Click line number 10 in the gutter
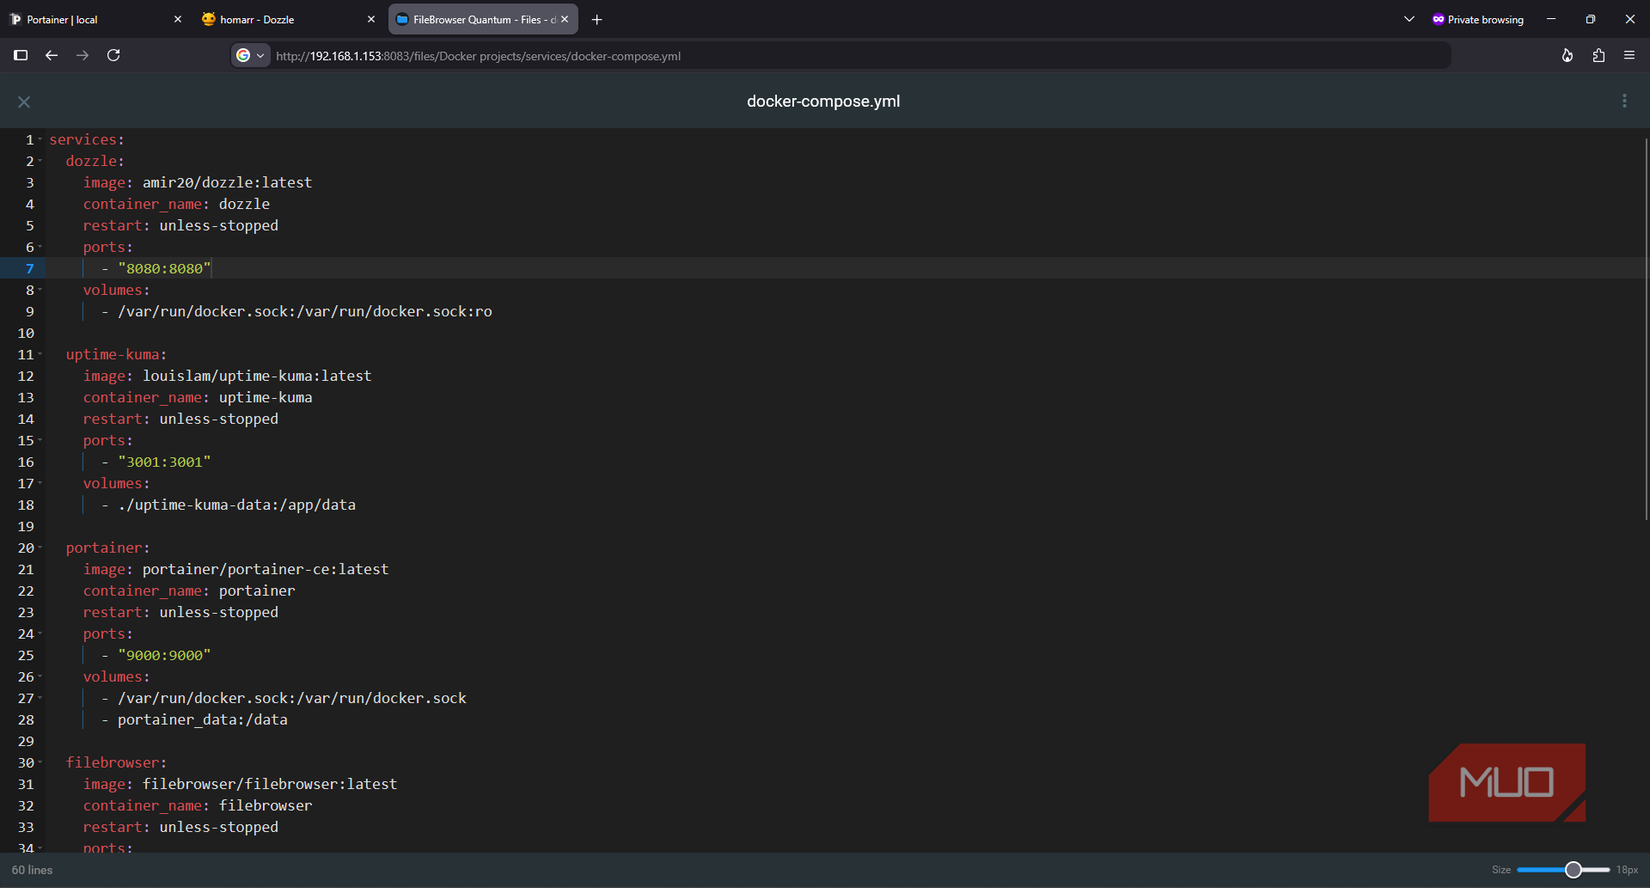The image size is (1650, 888). (26, 333)
